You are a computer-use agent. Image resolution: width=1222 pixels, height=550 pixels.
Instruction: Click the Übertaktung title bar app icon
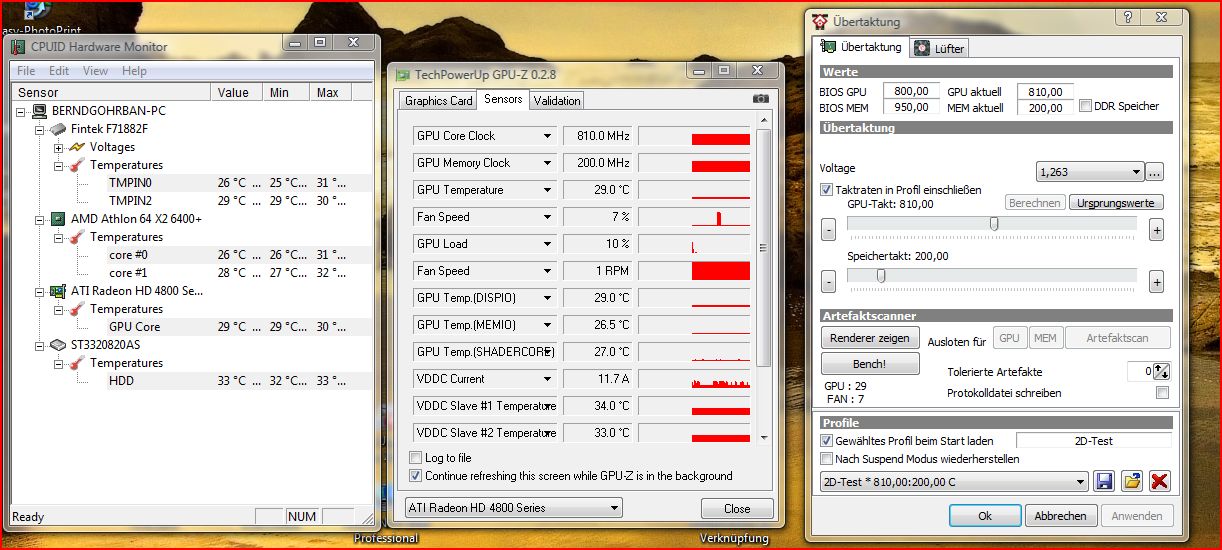tap(820, 21)
